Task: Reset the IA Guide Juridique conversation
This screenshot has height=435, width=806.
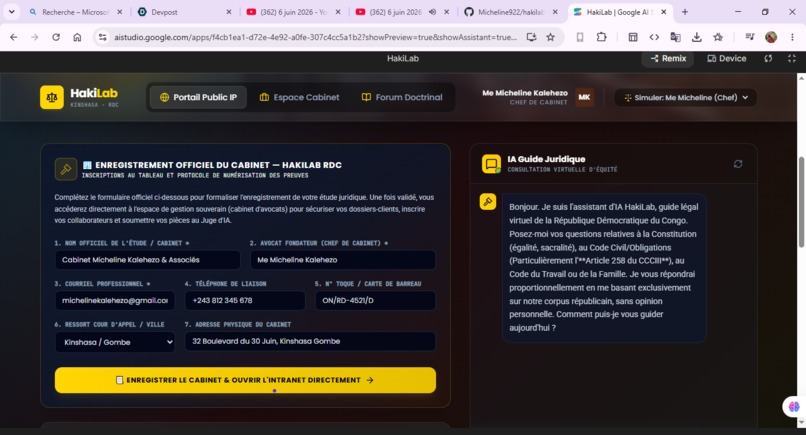Action: tap(738, 164)
